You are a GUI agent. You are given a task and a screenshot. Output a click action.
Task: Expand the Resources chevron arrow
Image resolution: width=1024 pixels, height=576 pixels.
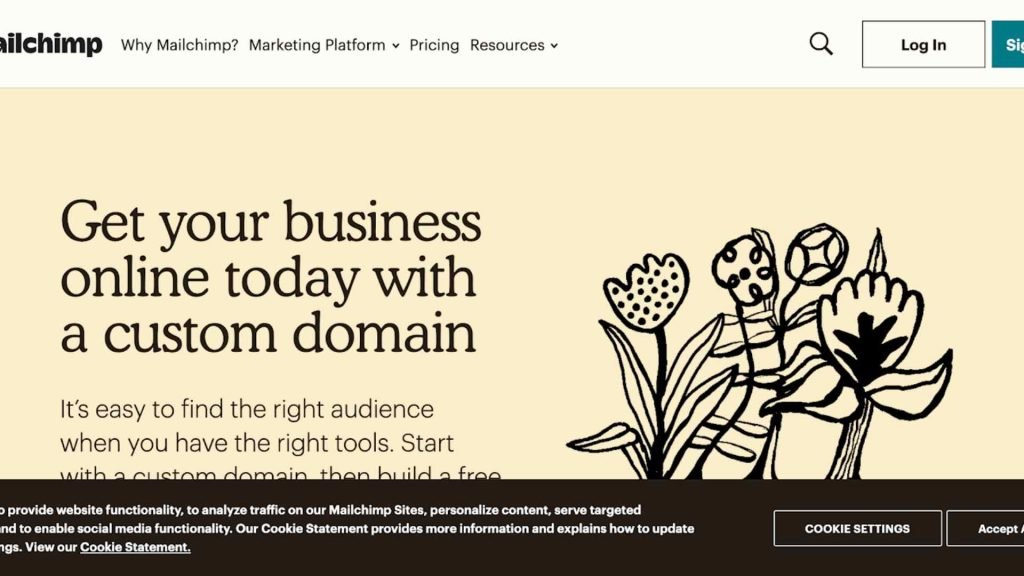click(x=554, y=46)
